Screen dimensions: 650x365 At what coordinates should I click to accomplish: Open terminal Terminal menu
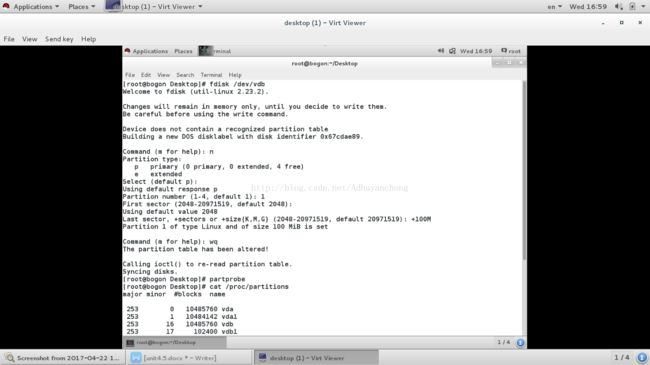point(211,75)
